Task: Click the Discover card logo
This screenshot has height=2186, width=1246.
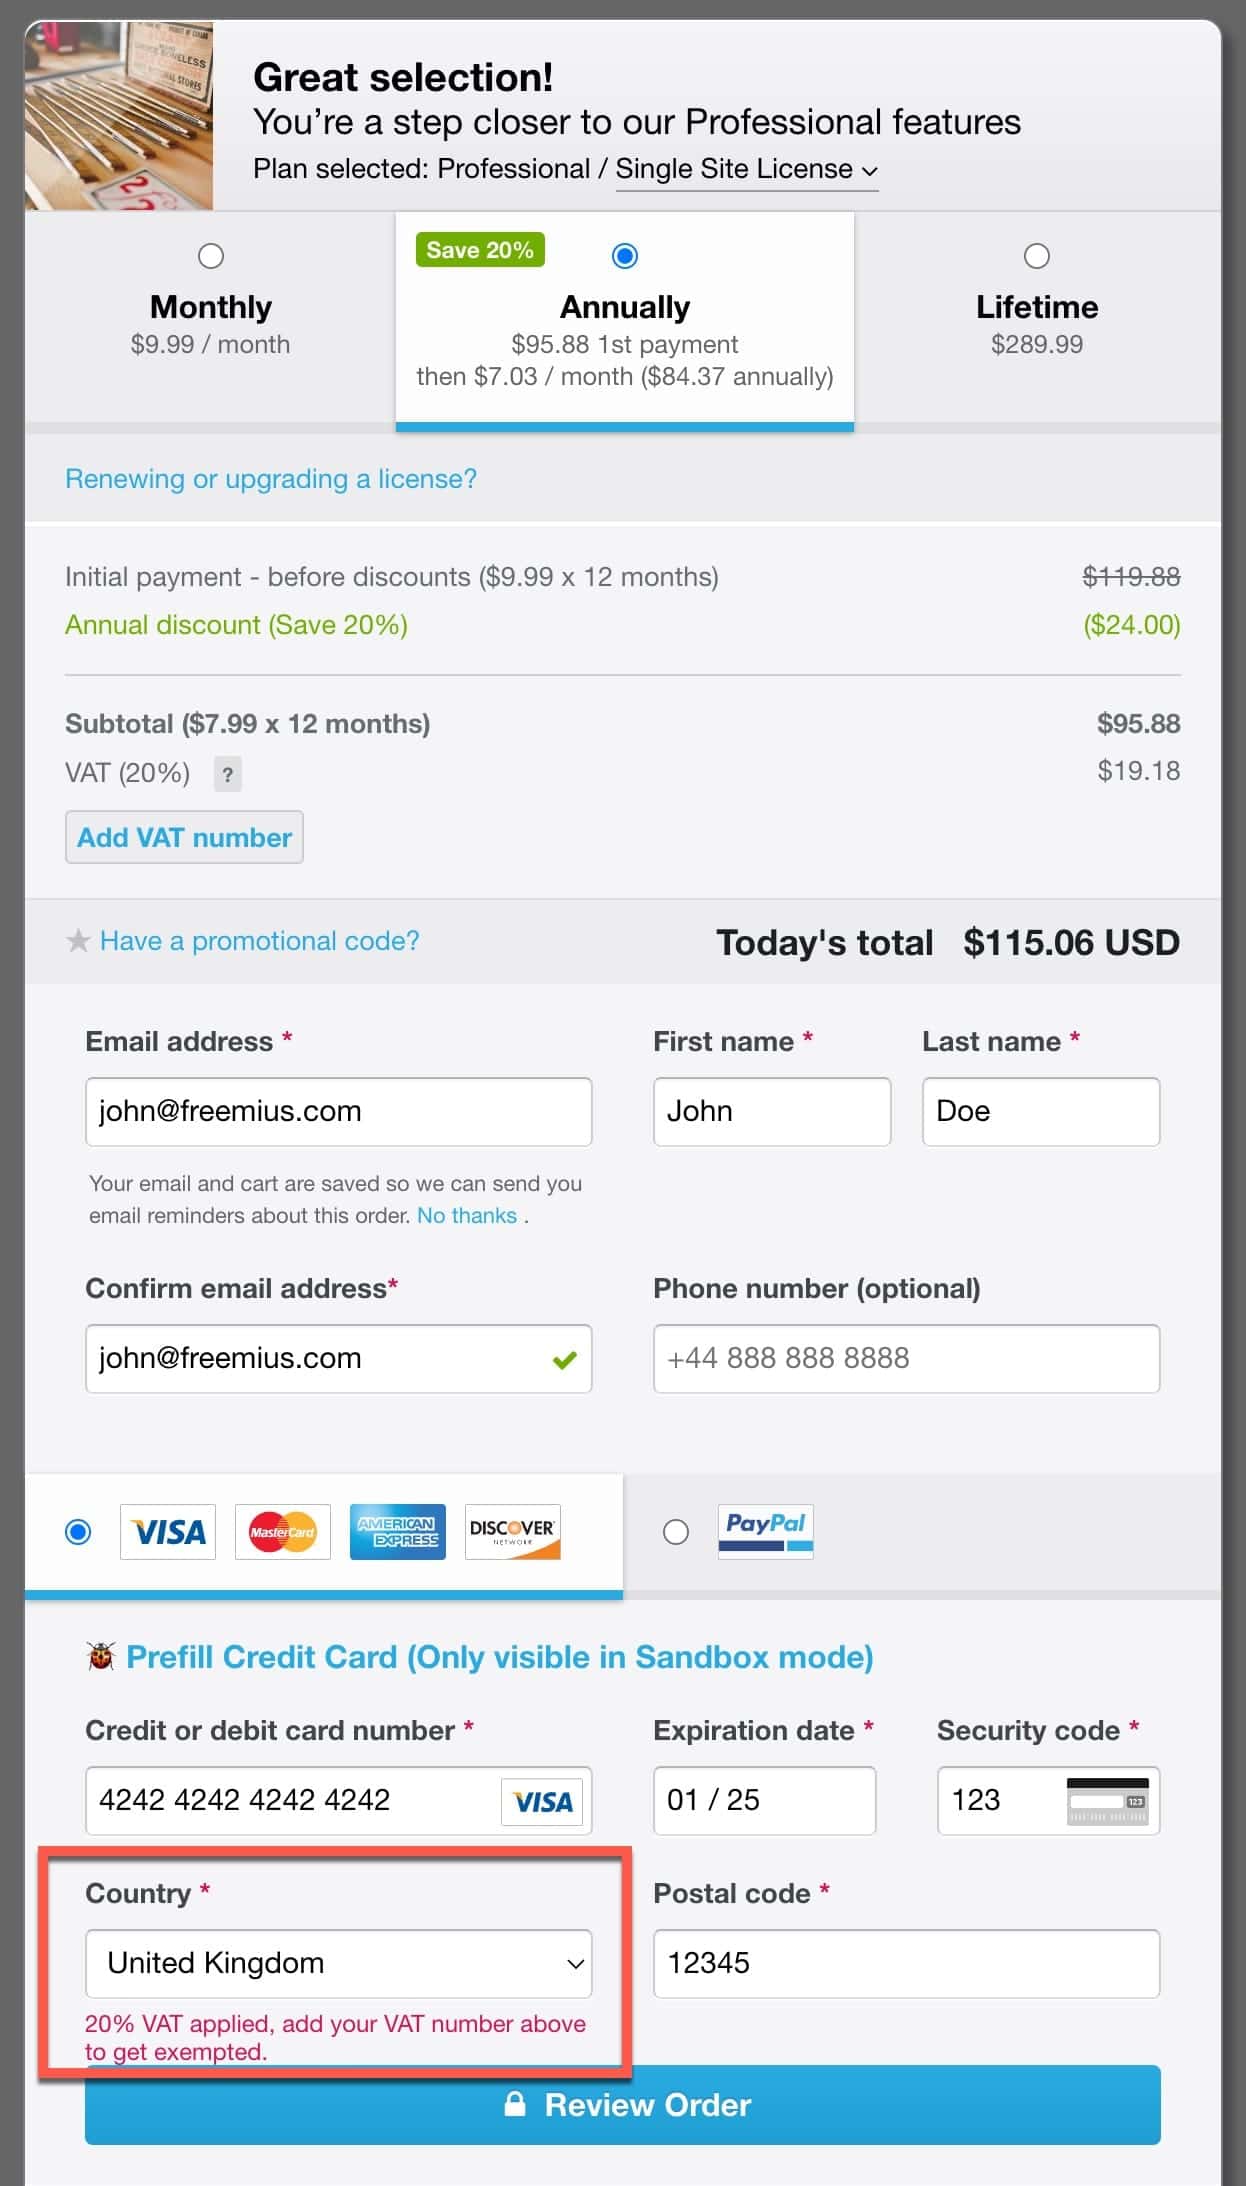Action: pyautogui.click(x=513, y=1532)
